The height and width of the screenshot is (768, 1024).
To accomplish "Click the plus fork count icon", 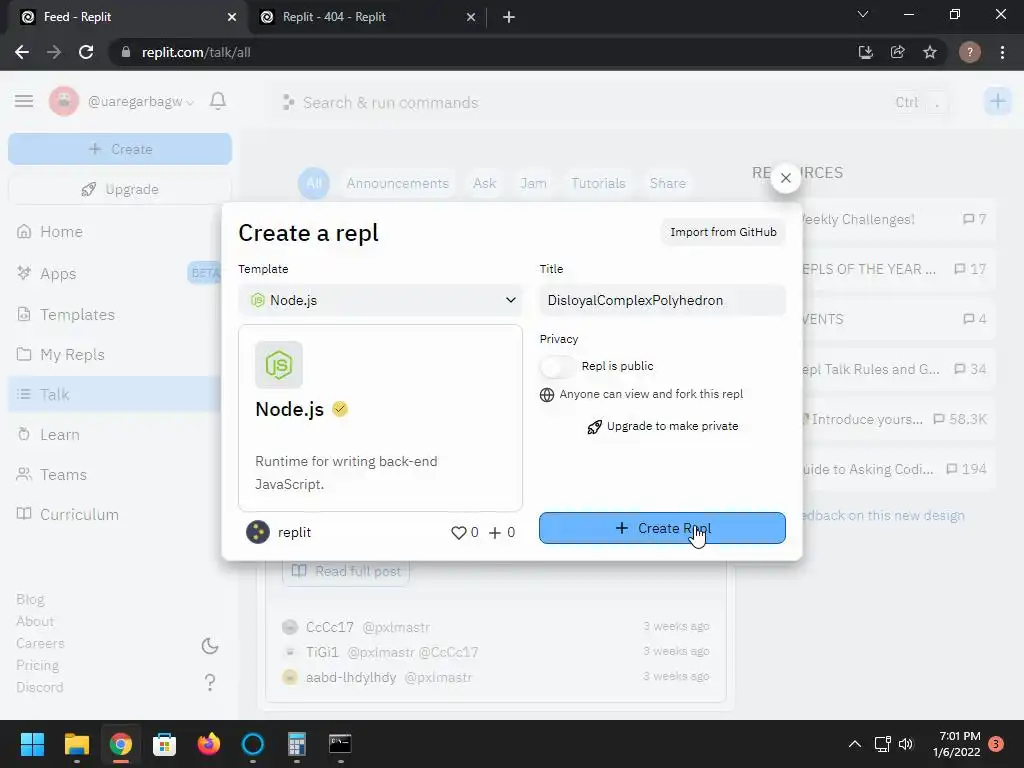I will (x=495, y=533).
